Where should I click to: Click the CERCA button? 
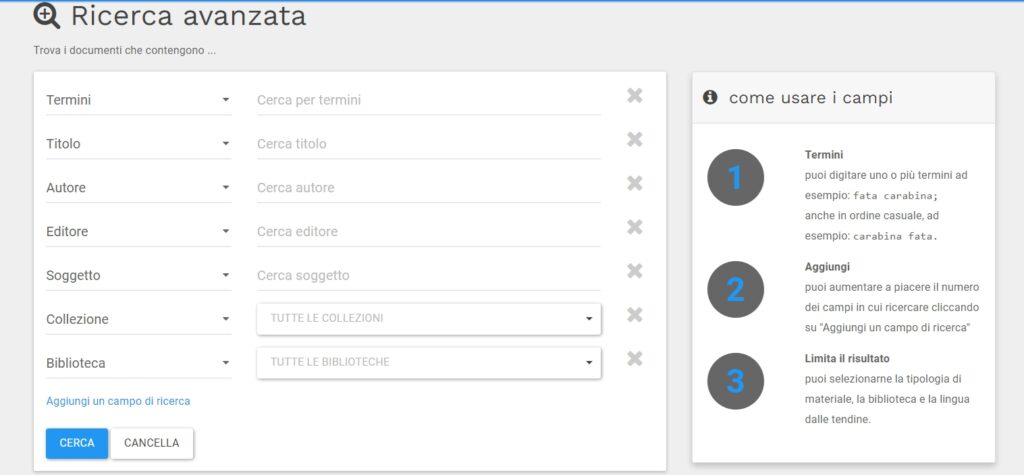point(77,443)
